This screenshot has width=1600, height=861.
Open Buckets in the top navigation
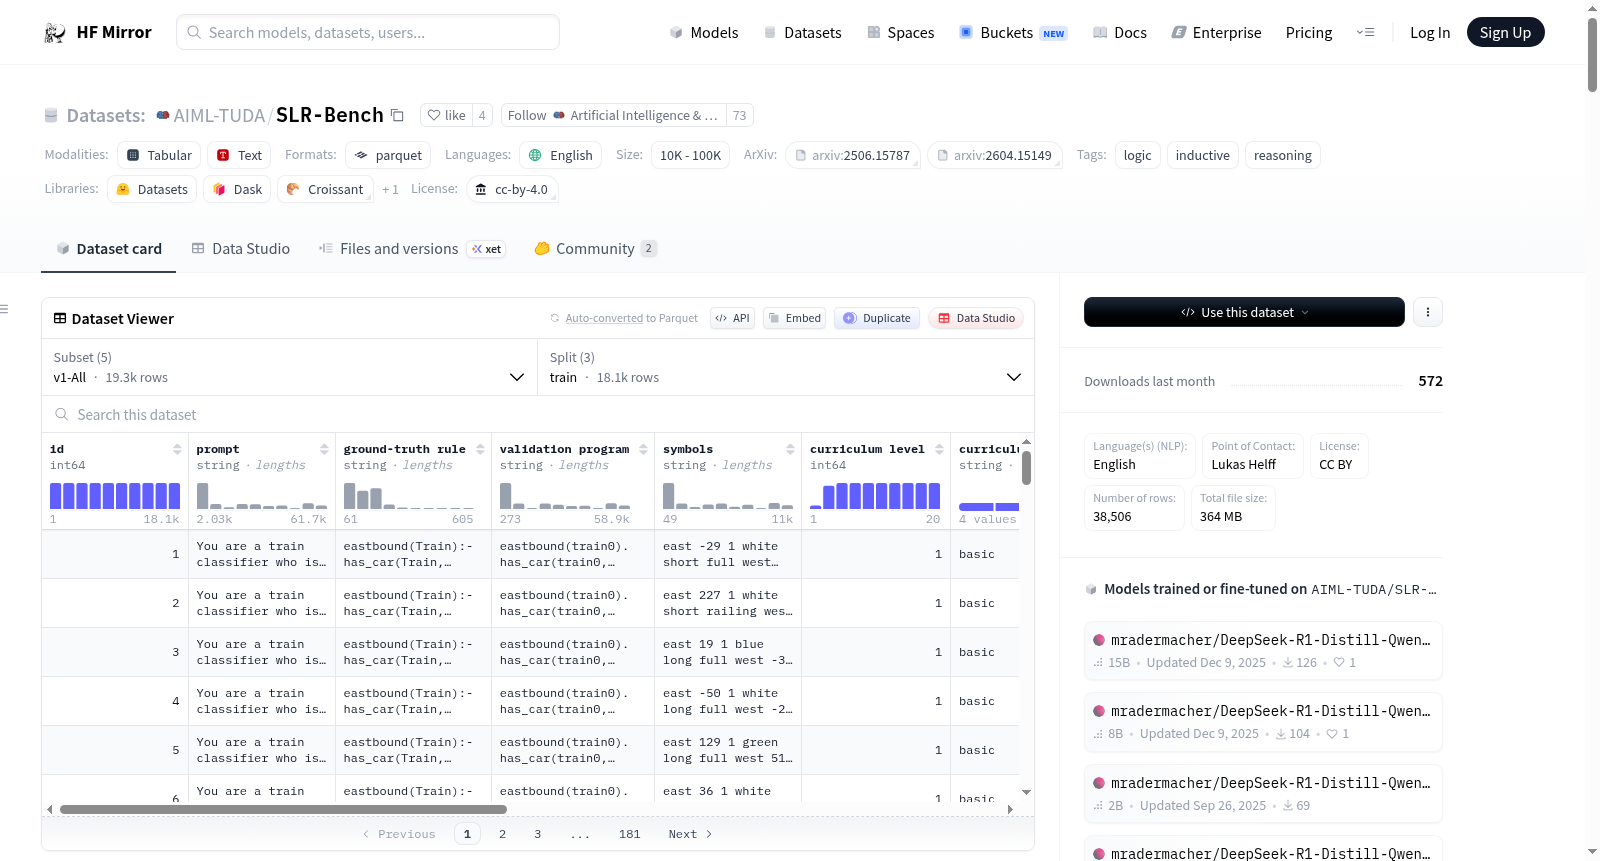coord(1013,33)
